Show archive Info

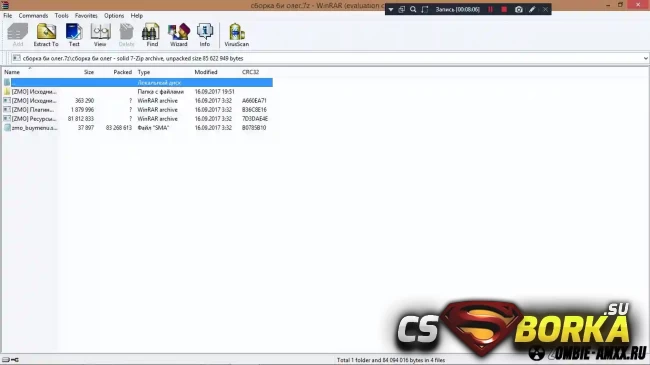(x=205, y=35)
